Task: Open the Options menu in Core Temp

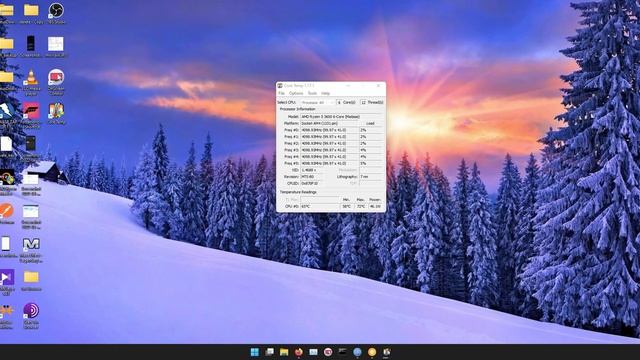Action: pyautogui.click(x=296, y=93)
